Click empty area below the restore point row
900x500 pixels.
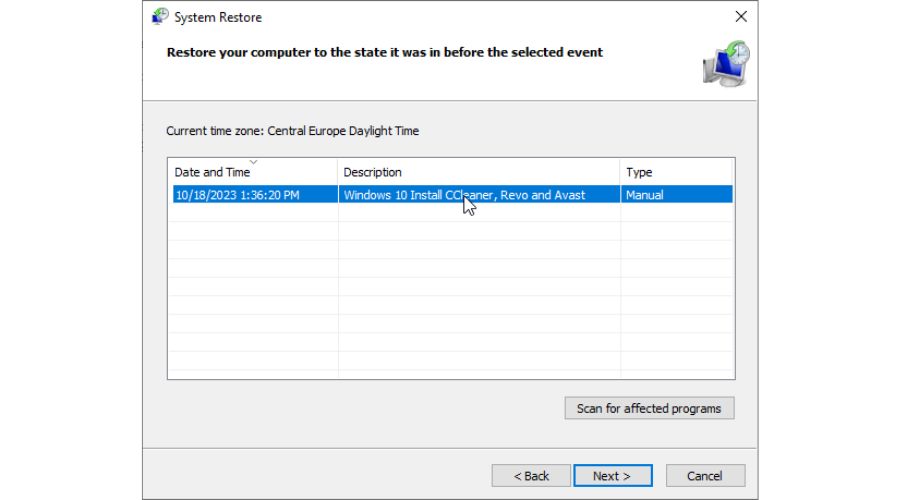[450, 290]
